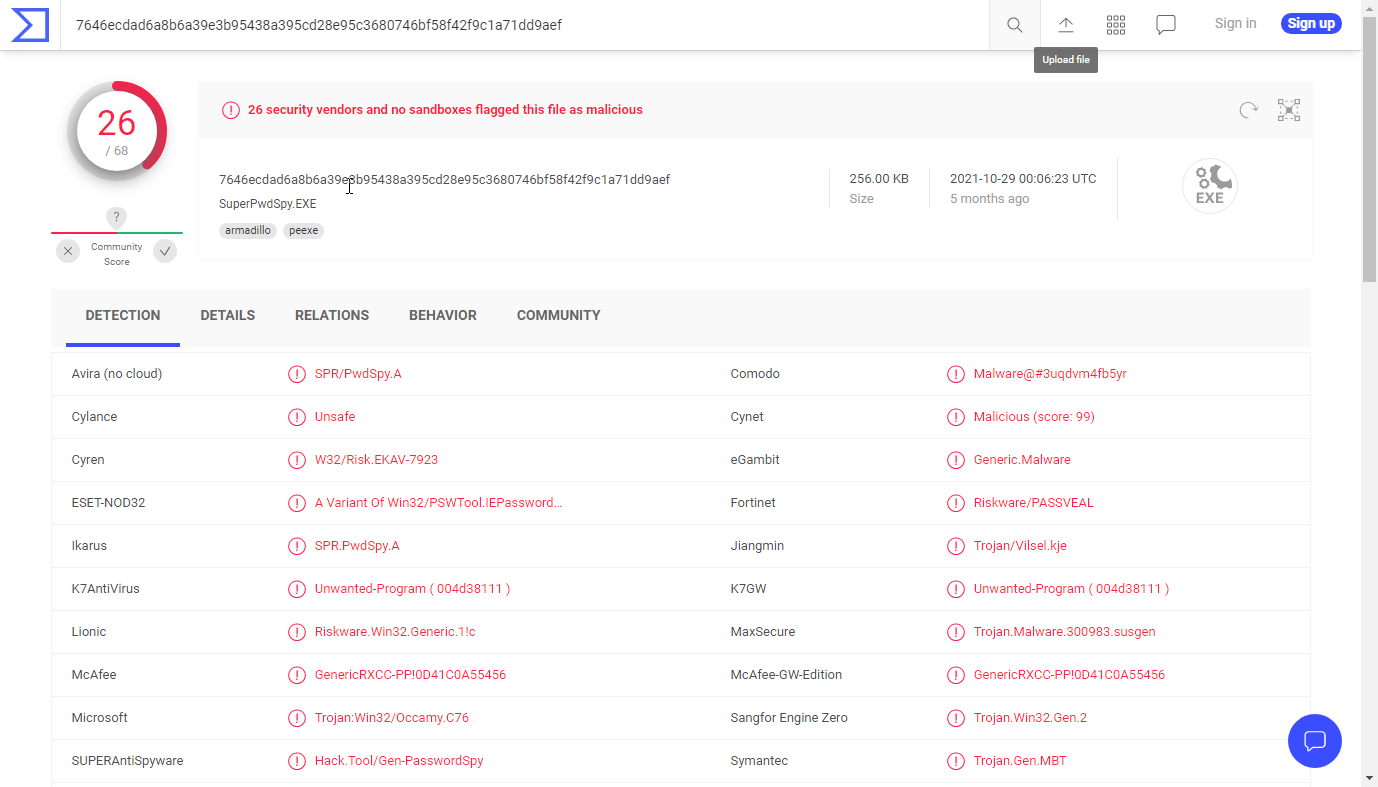Click the 26 / 68 detection score gauge
The width and height of the screenshot is (1378, 787).
tap(117, 131)
